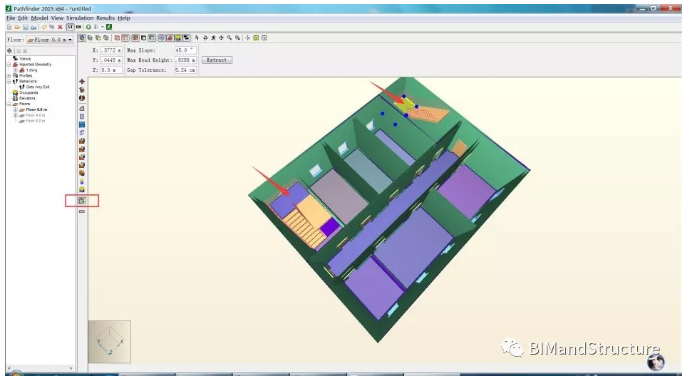The image size is (690, 379).
Task: Click the redo arrow icon
Action: (x=52, y=27)
